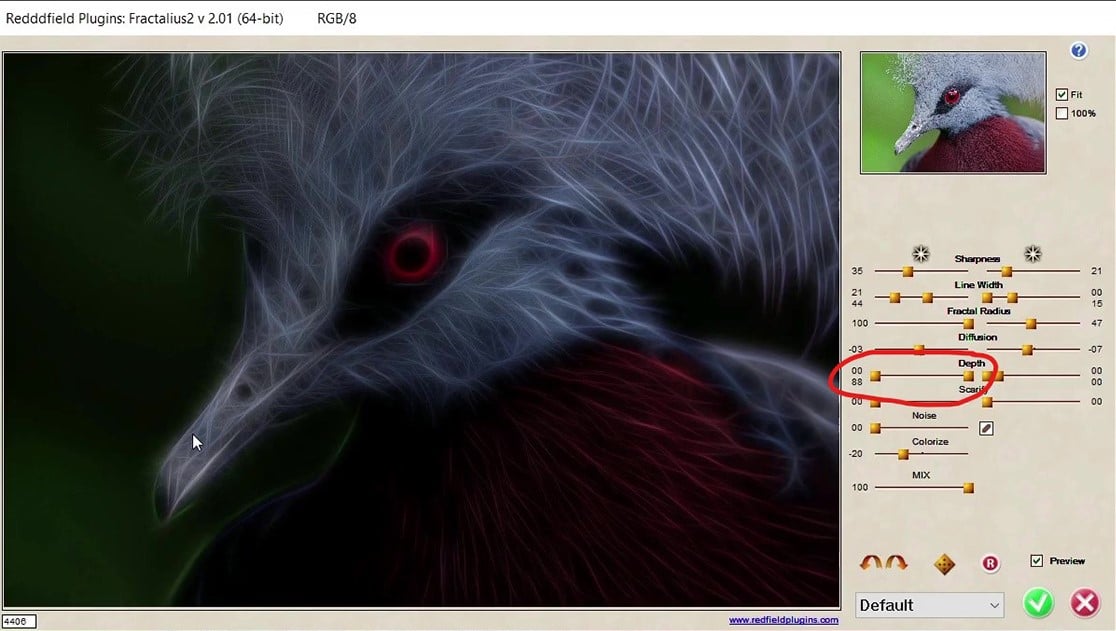This screenshot has height=631, width=1116.
Task: Click the MIX slider handle
Action: [968, 488]
